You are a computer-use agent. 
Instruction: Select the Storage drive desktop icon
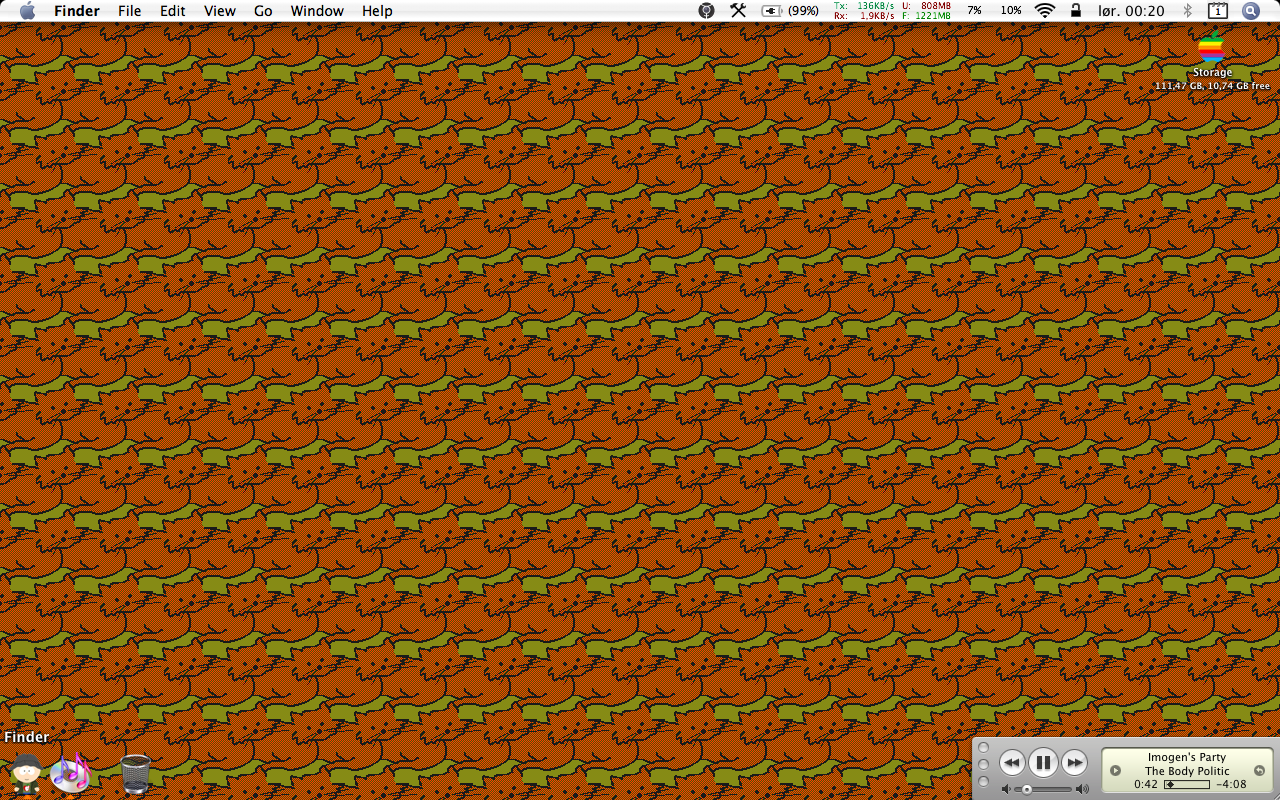(x=1211, y=48)
